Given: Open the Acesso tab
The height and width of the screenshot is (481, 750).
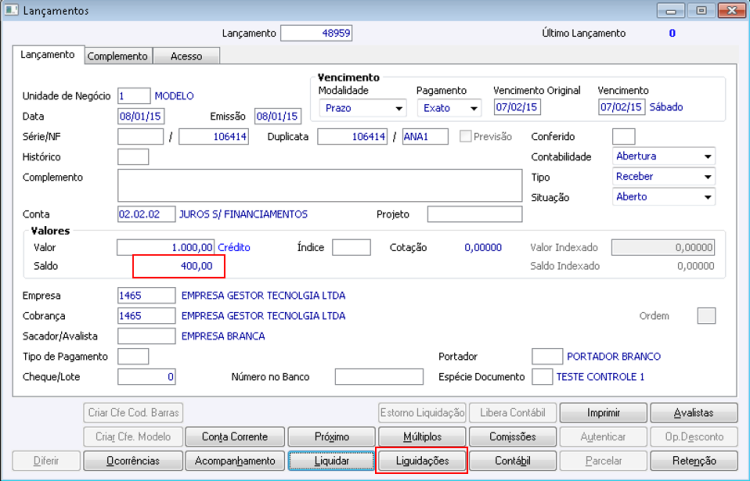Looking at the screenshot, I should coord(186,56).
